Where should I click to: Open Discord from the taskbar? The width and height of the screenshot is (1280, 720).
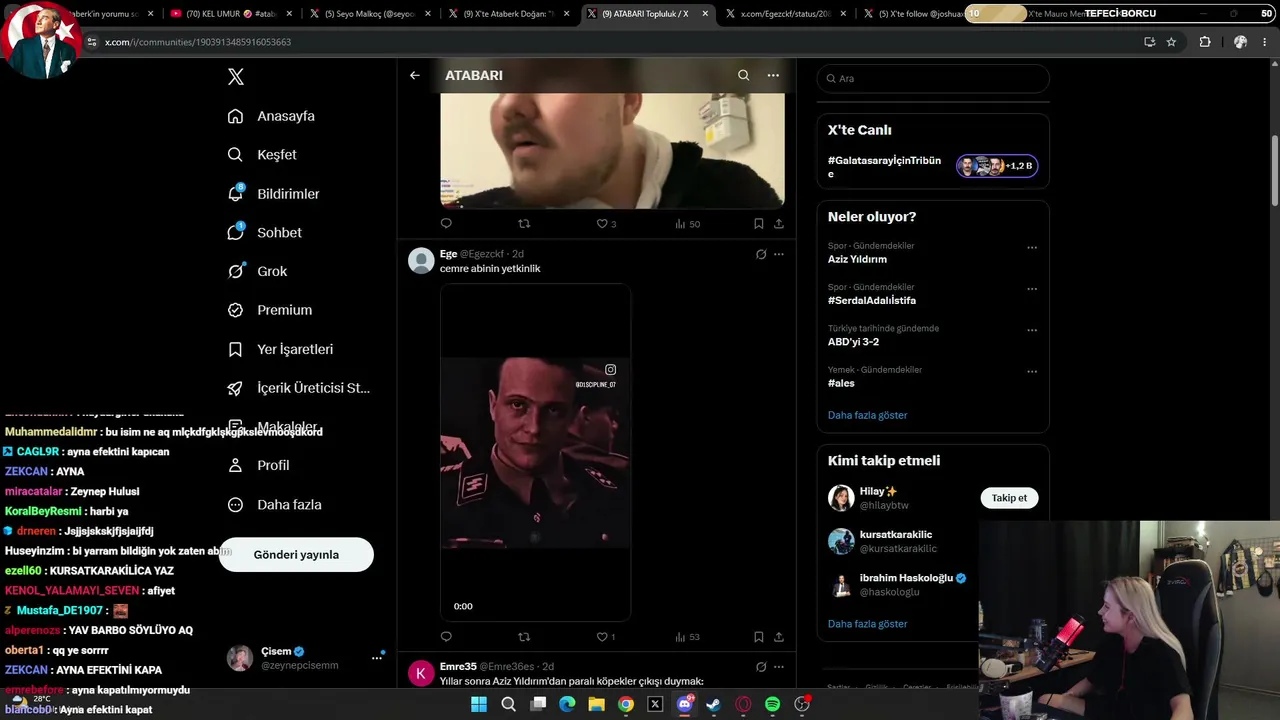tap(685, 704)
